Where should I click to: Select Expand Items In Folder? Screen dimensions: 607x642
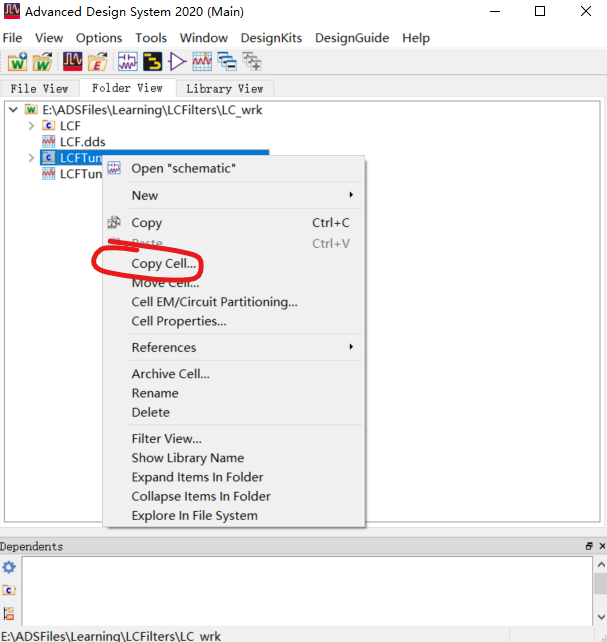234,477
